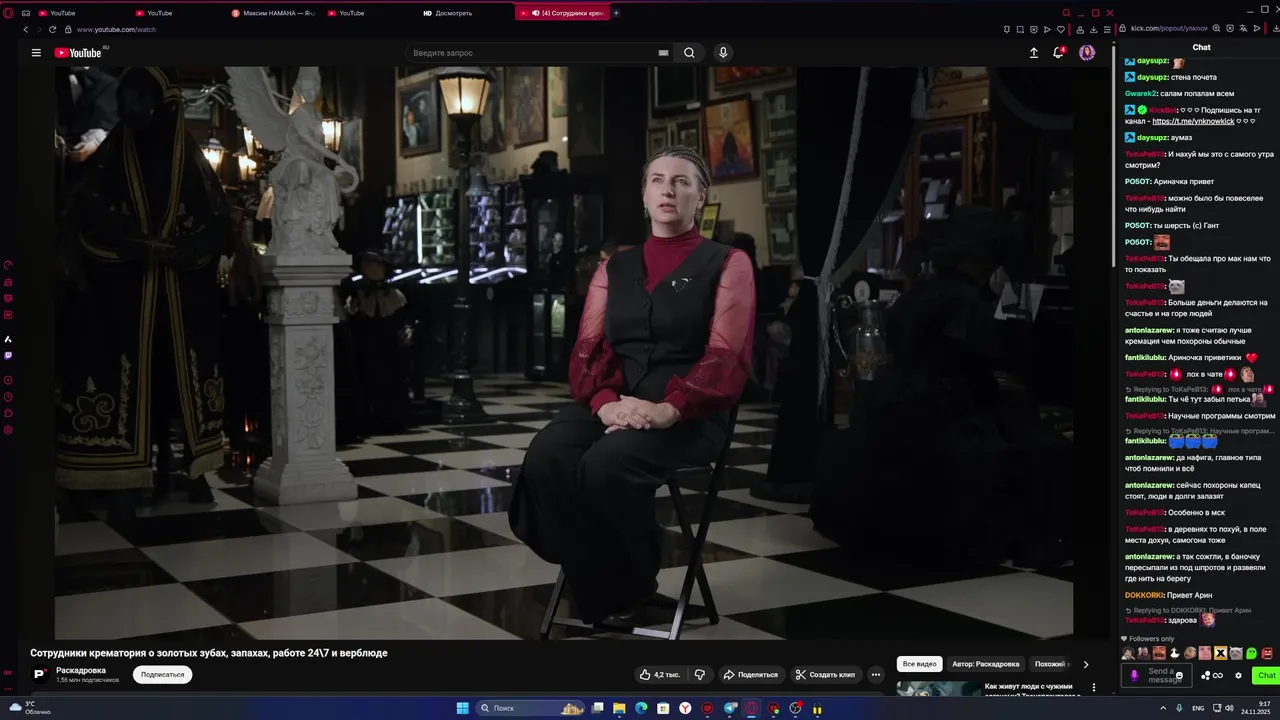1280x720 pixels.
Task: Open the Opera workspaces icon beside the tabs
Action: point(26,13)
